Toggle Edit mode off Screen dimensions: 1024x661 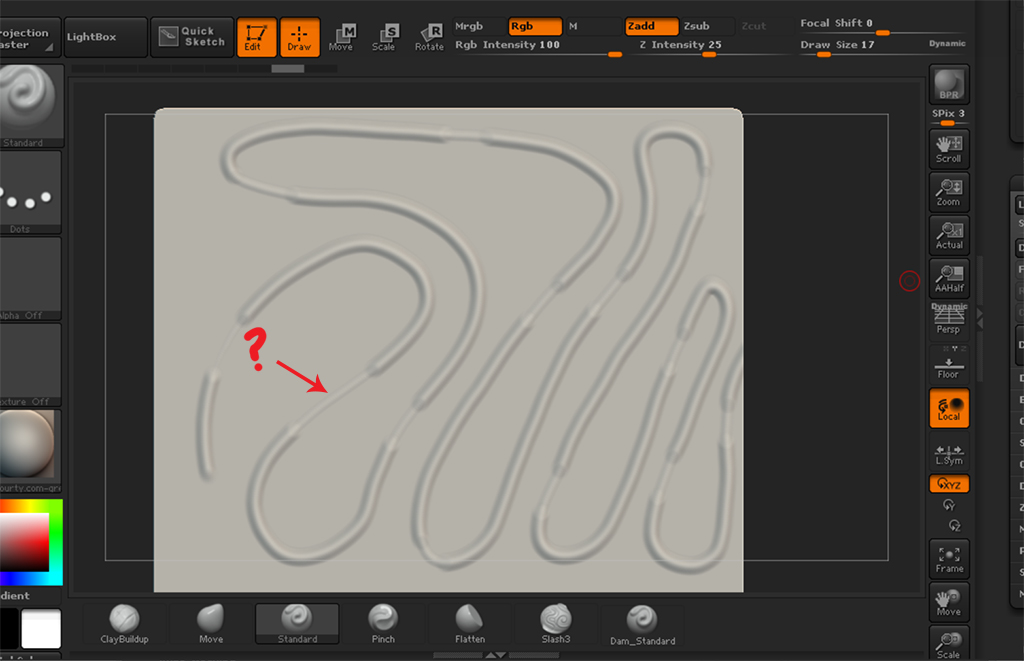tap(256, 37)
